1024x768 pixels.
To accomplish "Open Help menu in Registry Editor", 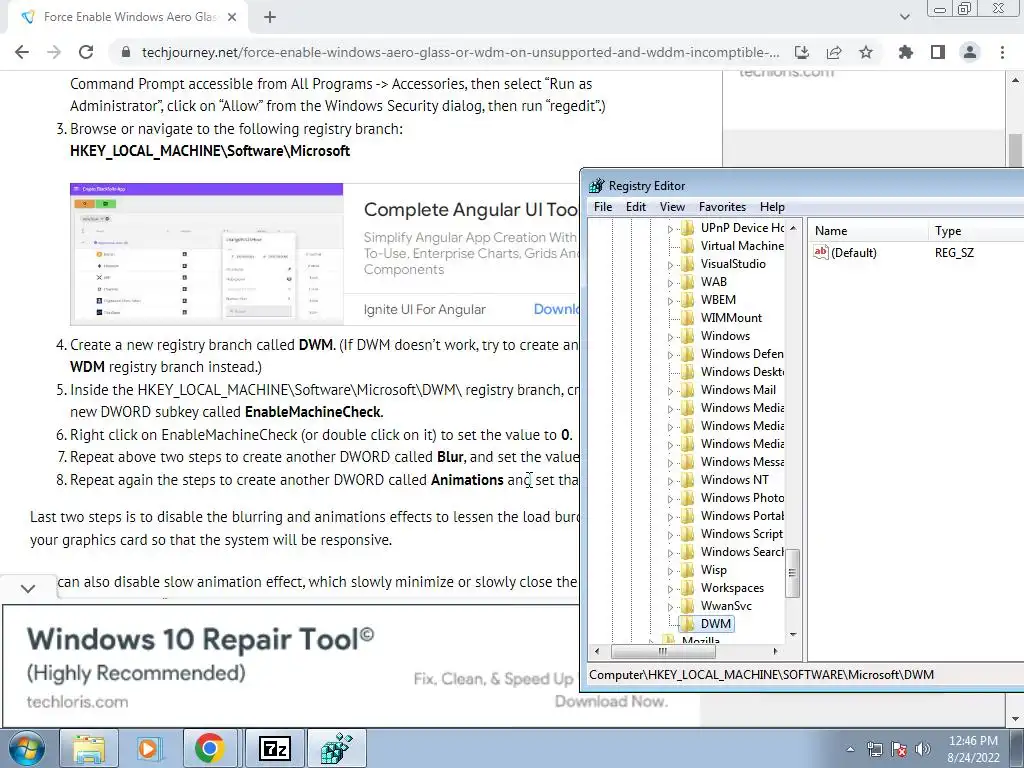I will [772, 206].
